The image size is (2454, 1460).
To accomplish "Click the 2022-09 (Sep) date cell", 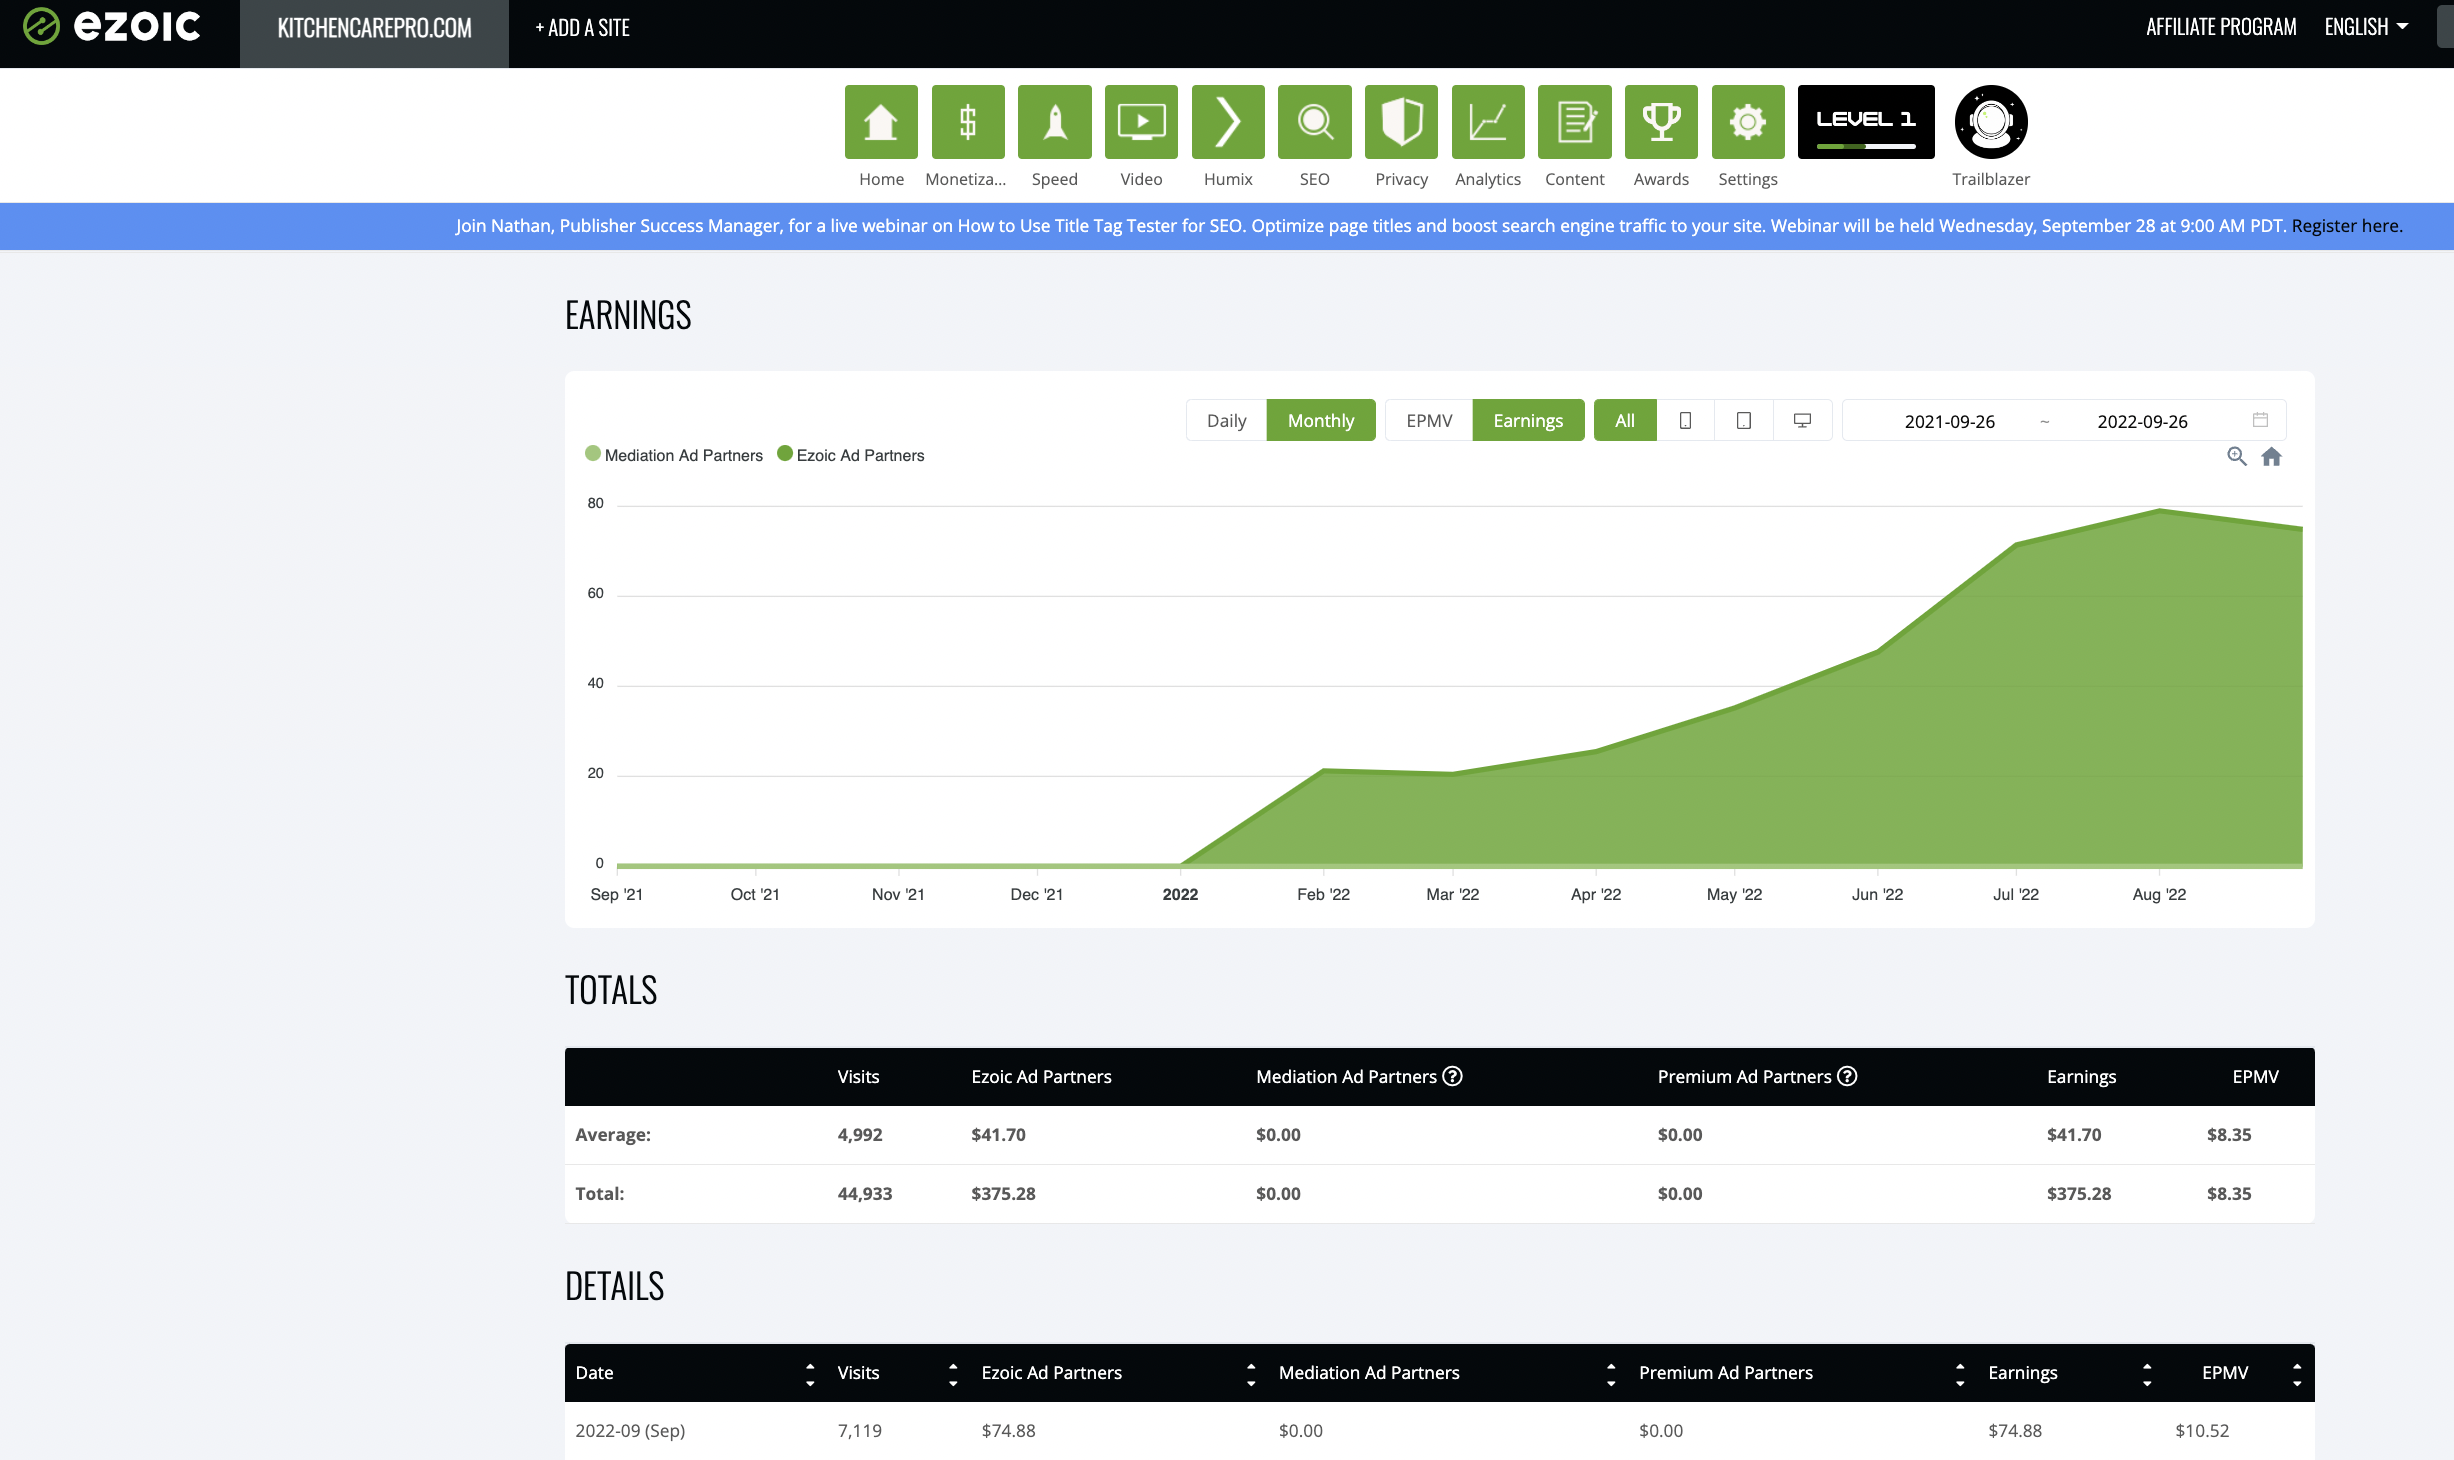I will click(630, 1430).
